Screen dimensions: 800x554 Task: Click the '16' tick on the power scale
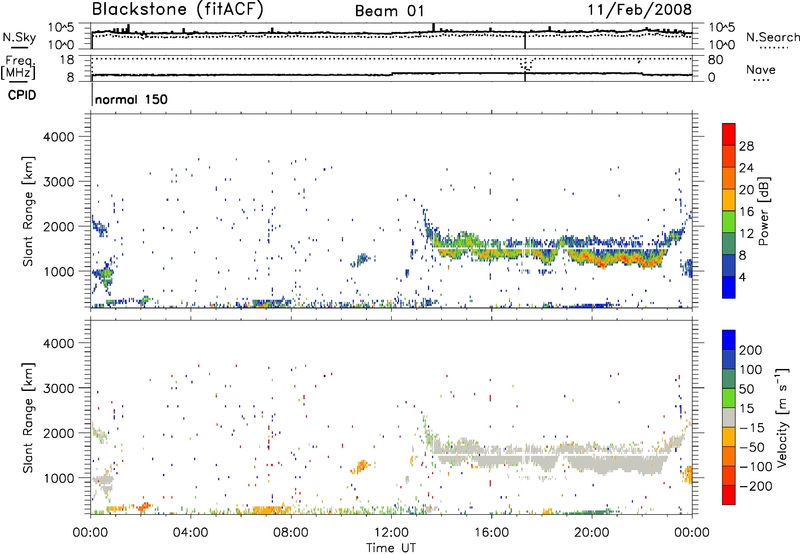pos(746,212)
